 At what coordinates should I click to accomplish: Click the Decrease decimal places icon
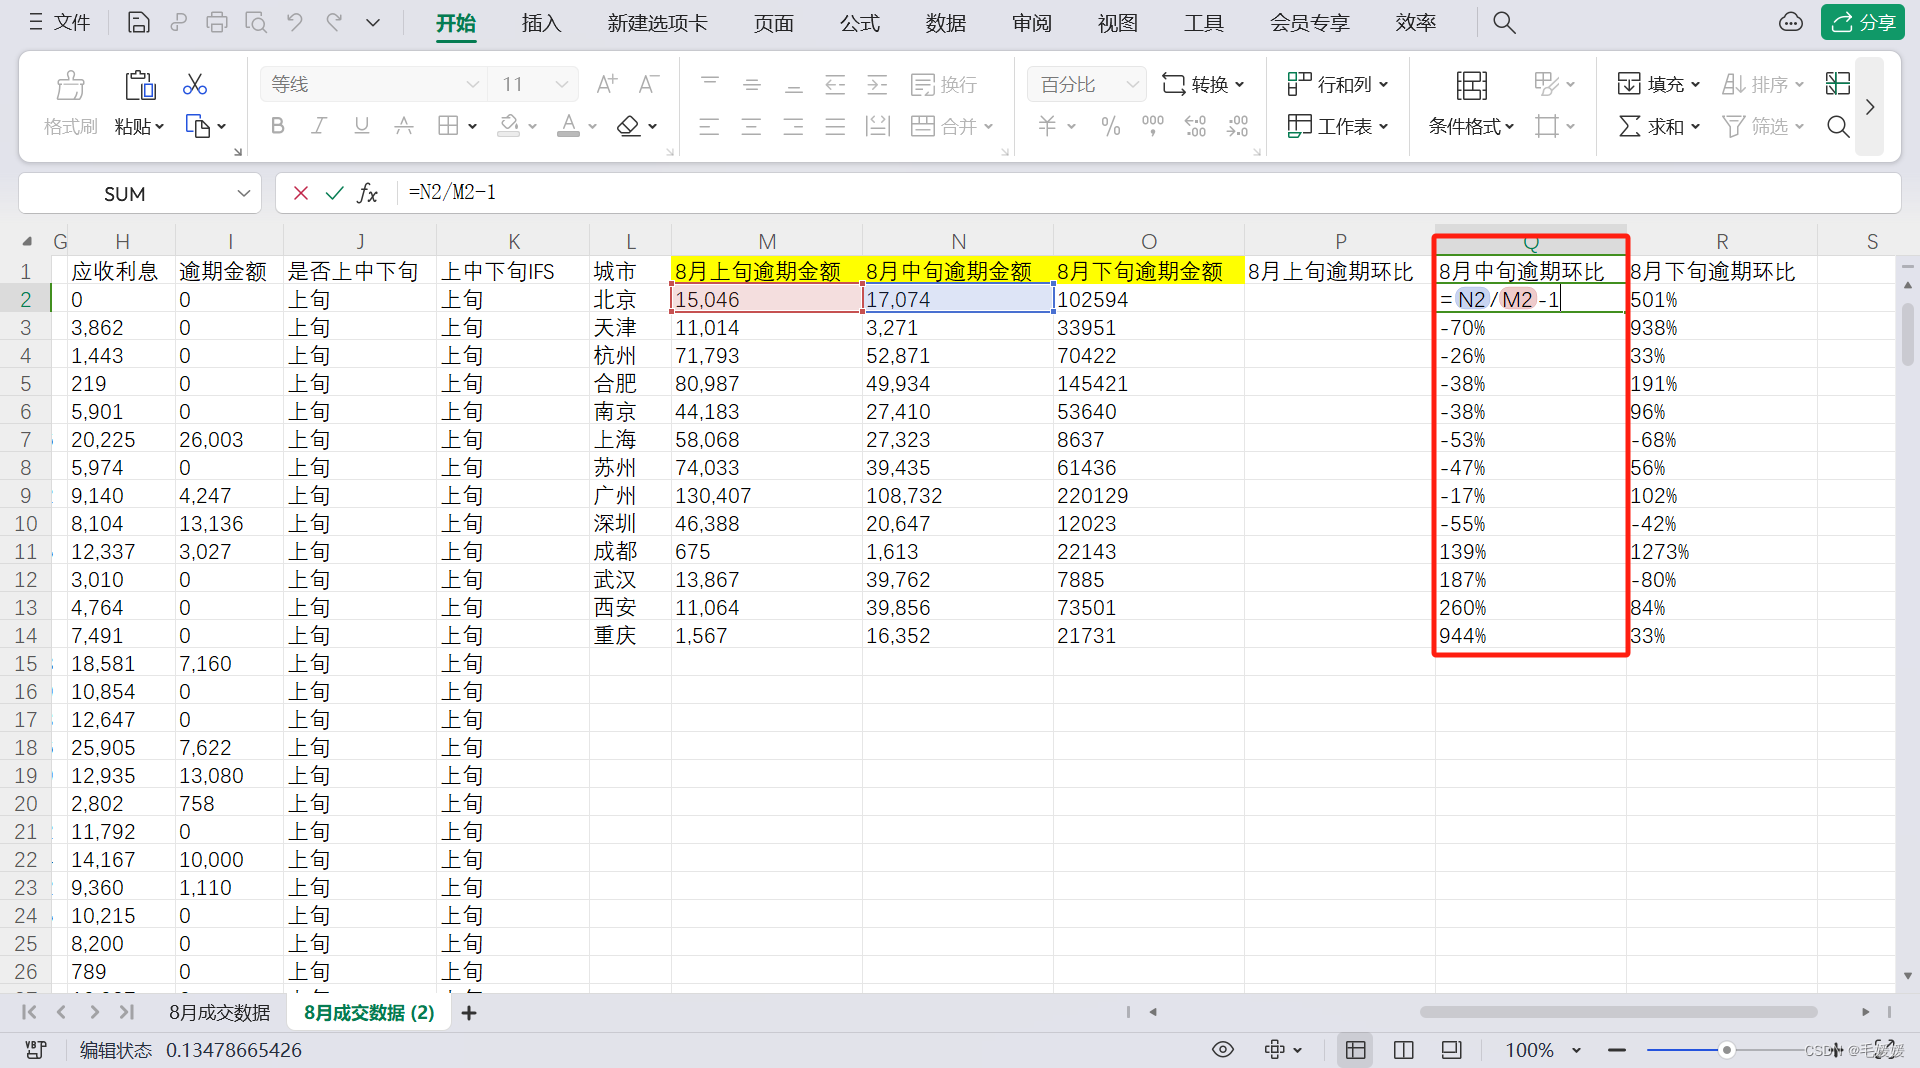[x=1238, y=126]
